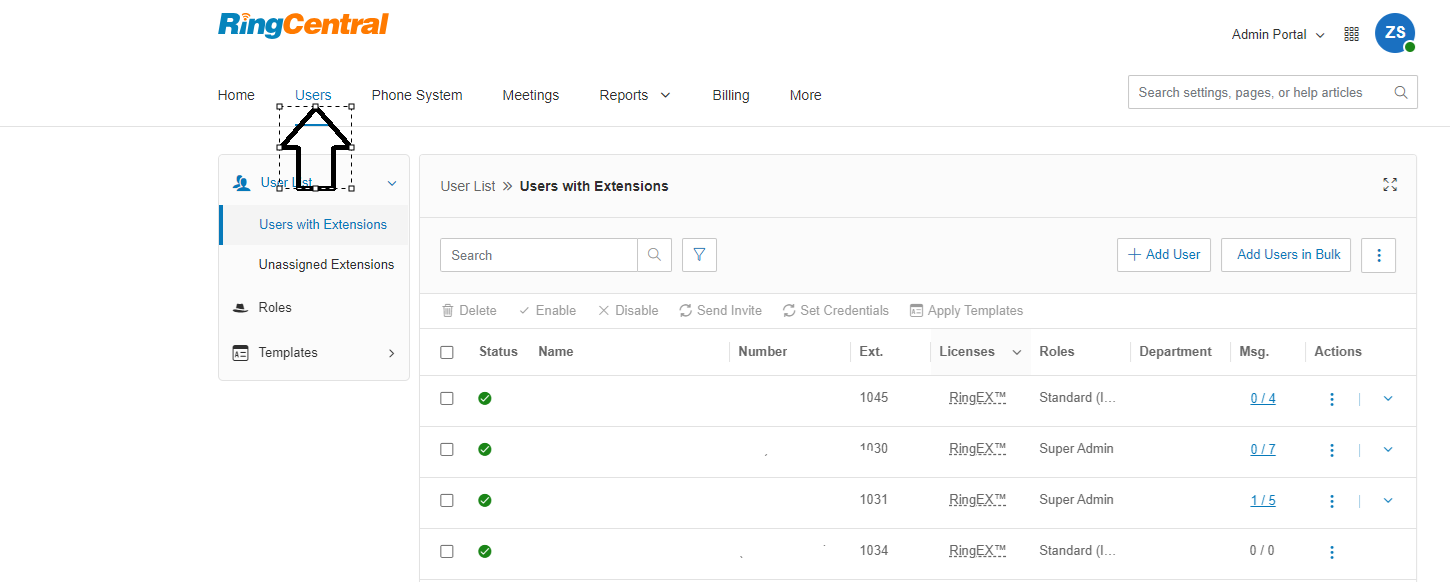Go to the Phone System tab
Screen dimensions: 1450x582
[417, 95]
